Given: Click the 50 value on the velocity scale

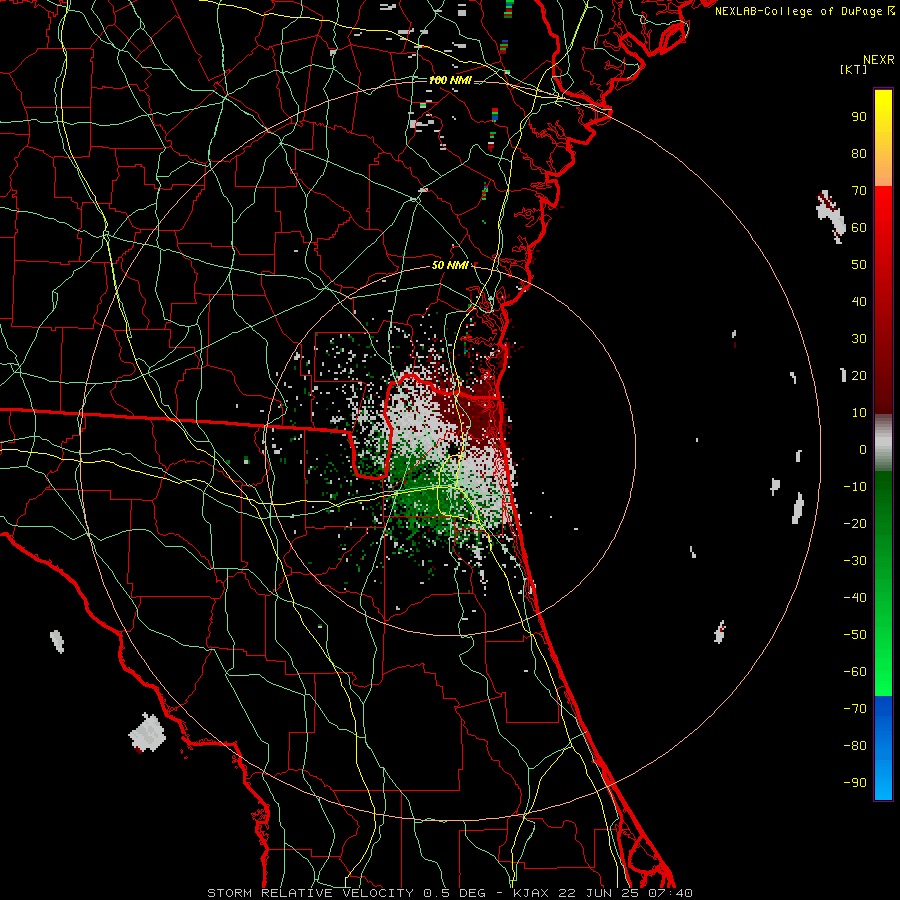Looking at the screenshot, I should point(859,265).
